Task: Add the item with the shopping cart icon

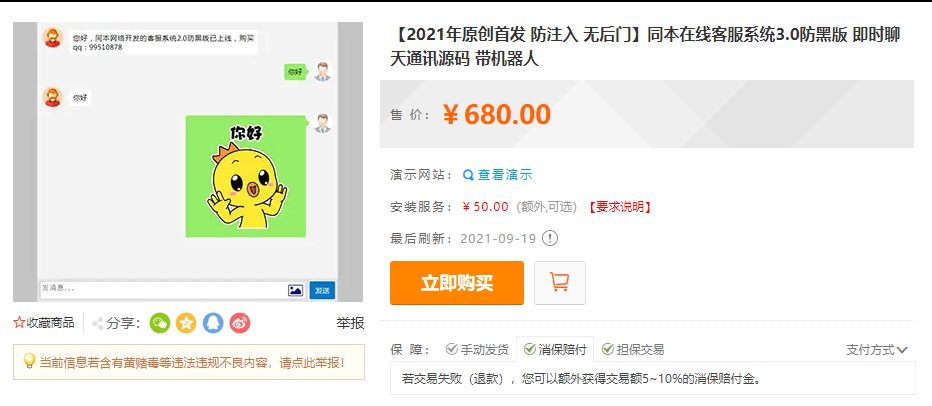Action: point(560,282)
